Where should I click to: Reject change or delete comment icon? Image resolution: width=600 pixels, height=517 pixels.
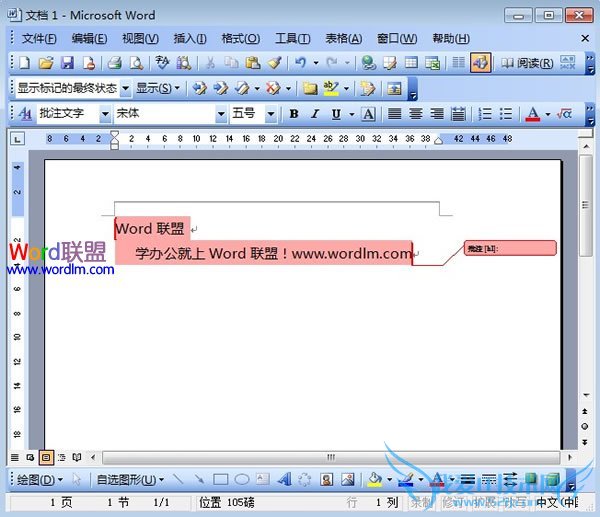click(x=273, y=88)
